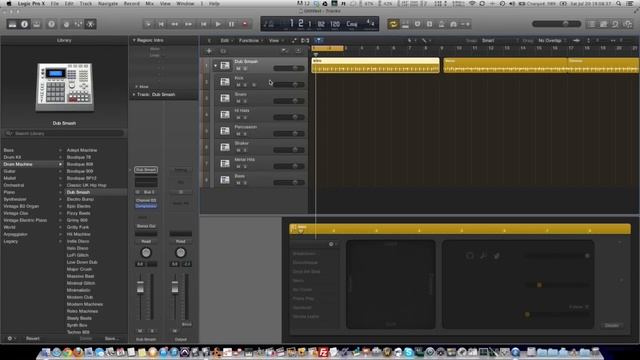
Task: Open the Snap dropdown set to Smart
Action: click(500, 40)
